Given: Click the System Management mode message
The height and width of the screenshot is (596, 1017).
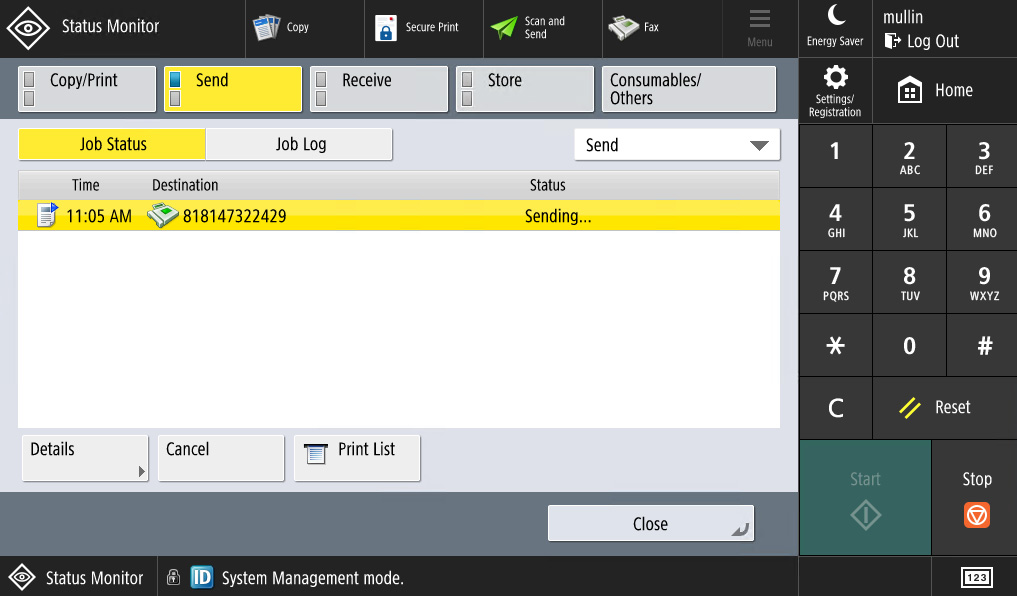Looking at the screenshot, I should pos(313,577).
